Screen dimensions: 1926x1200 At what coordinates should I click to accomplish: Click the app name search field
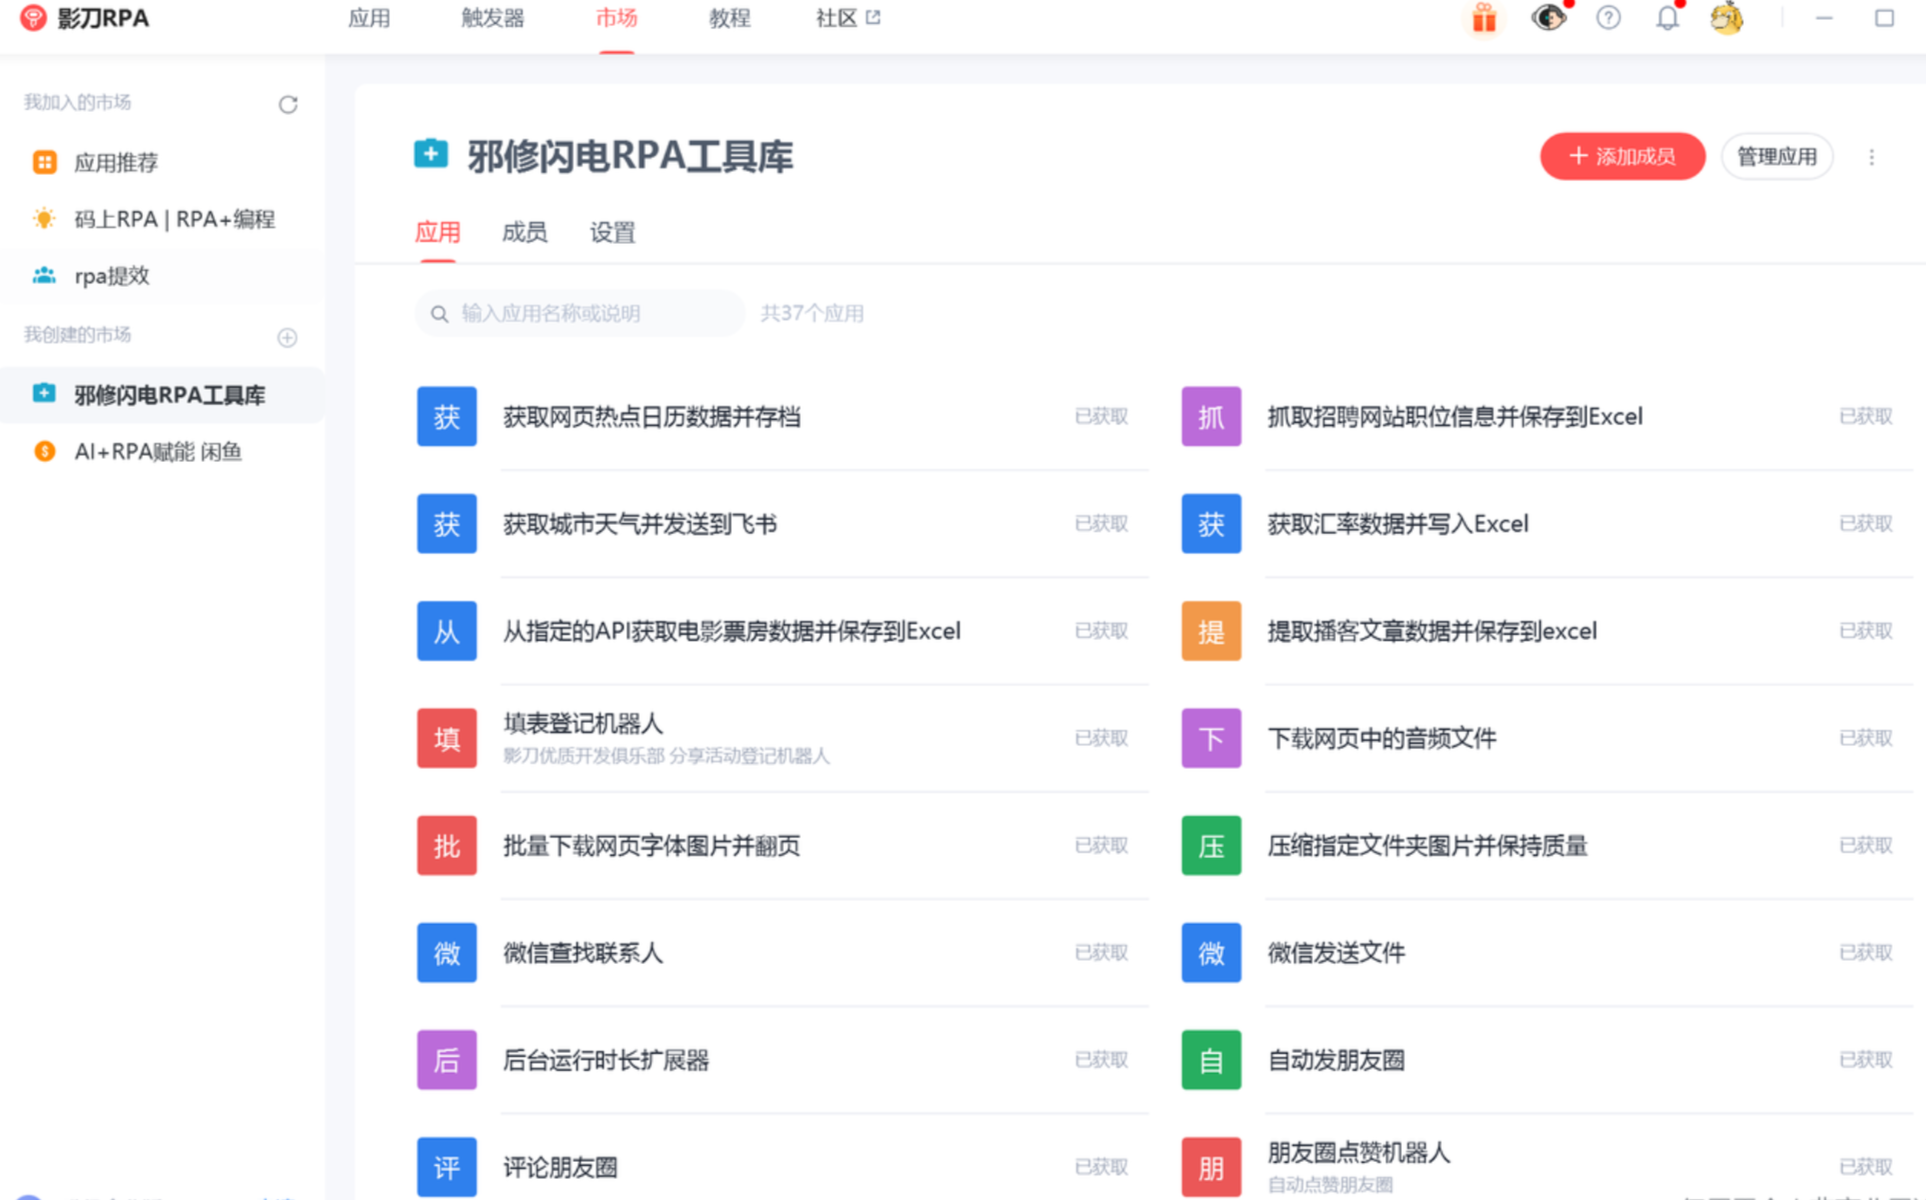[580, 313]
